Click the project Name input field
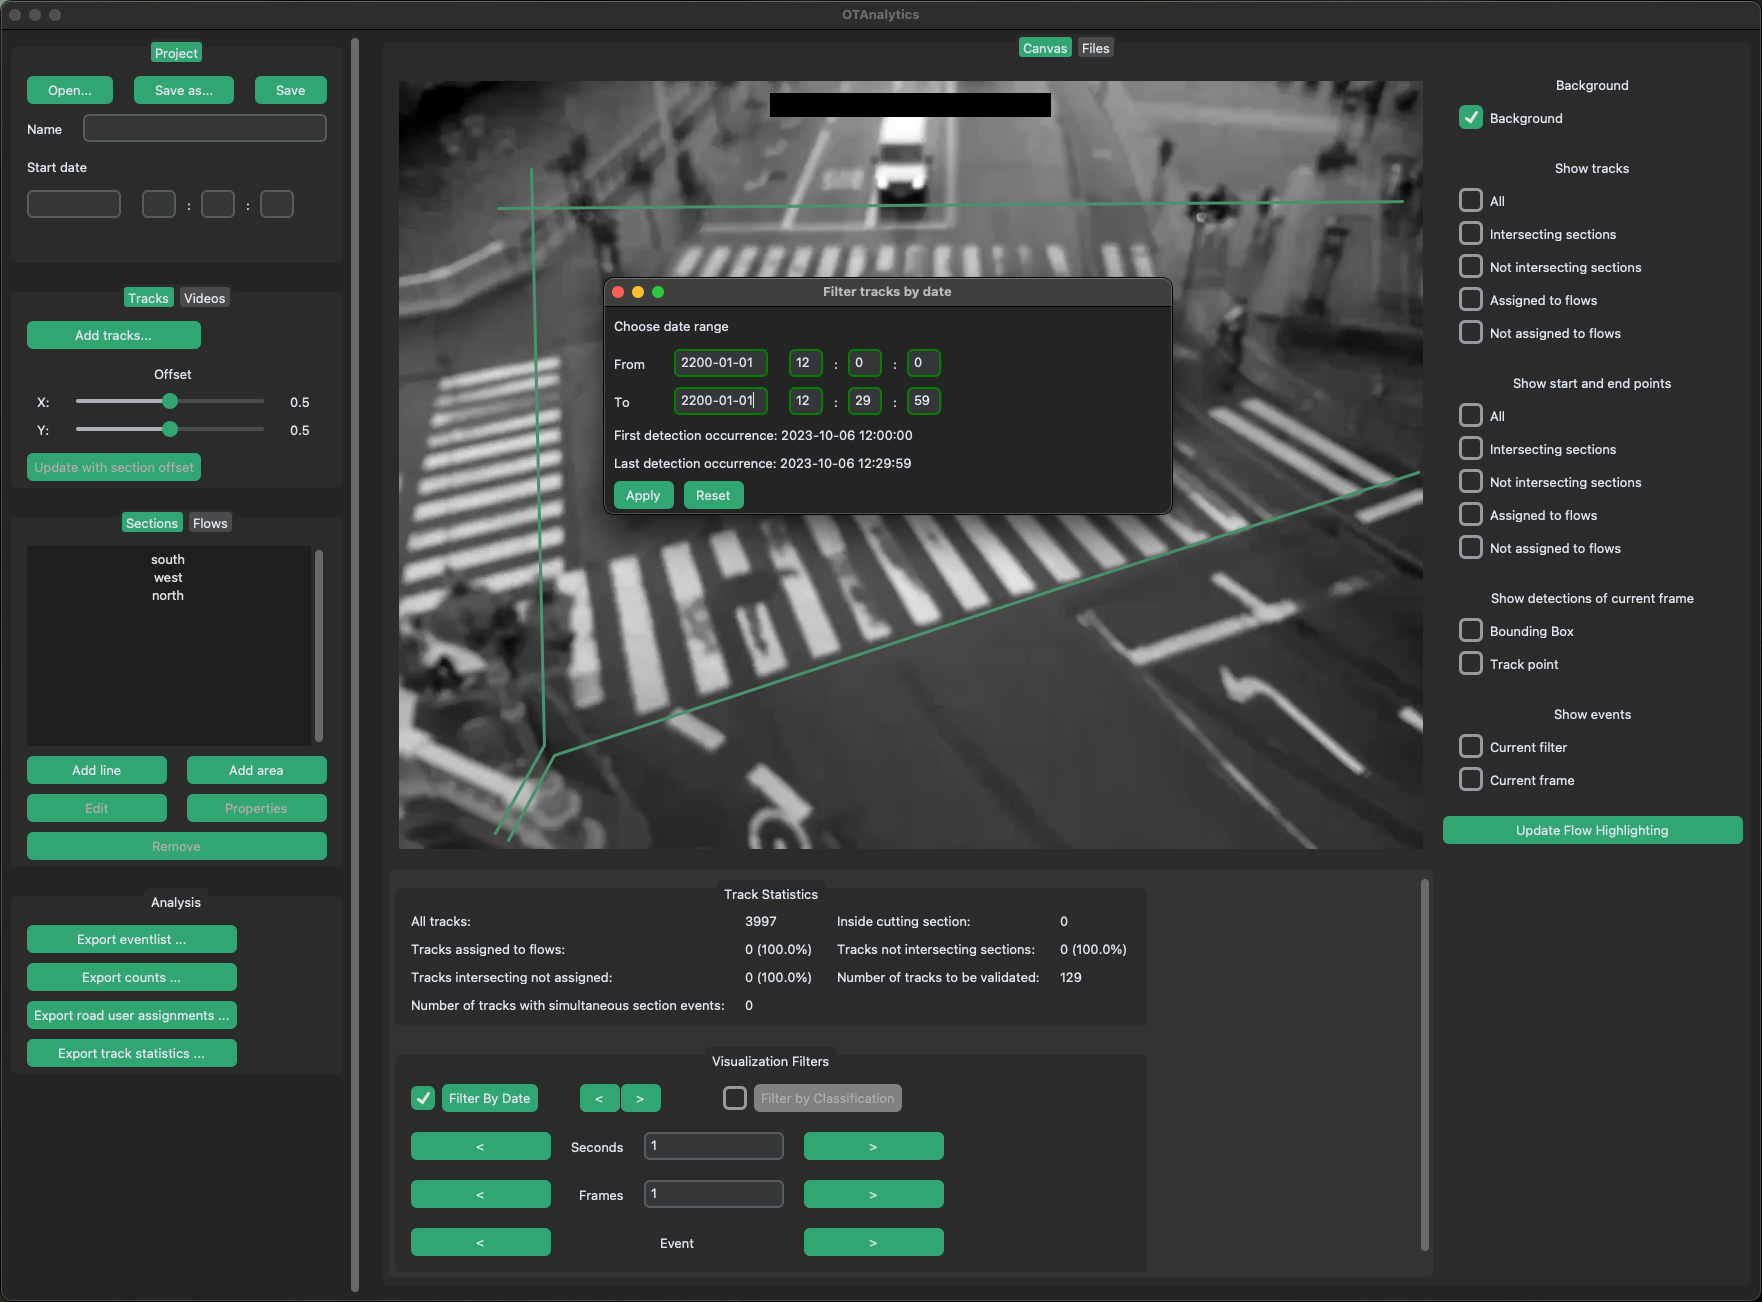Image resolution: width=1762 pixels, height=1302 pixels. click(x=204, y=128)
